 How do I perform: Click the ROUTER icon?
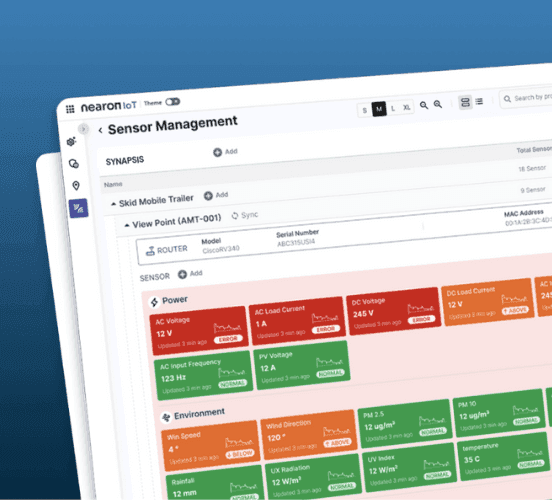point(150,251)
